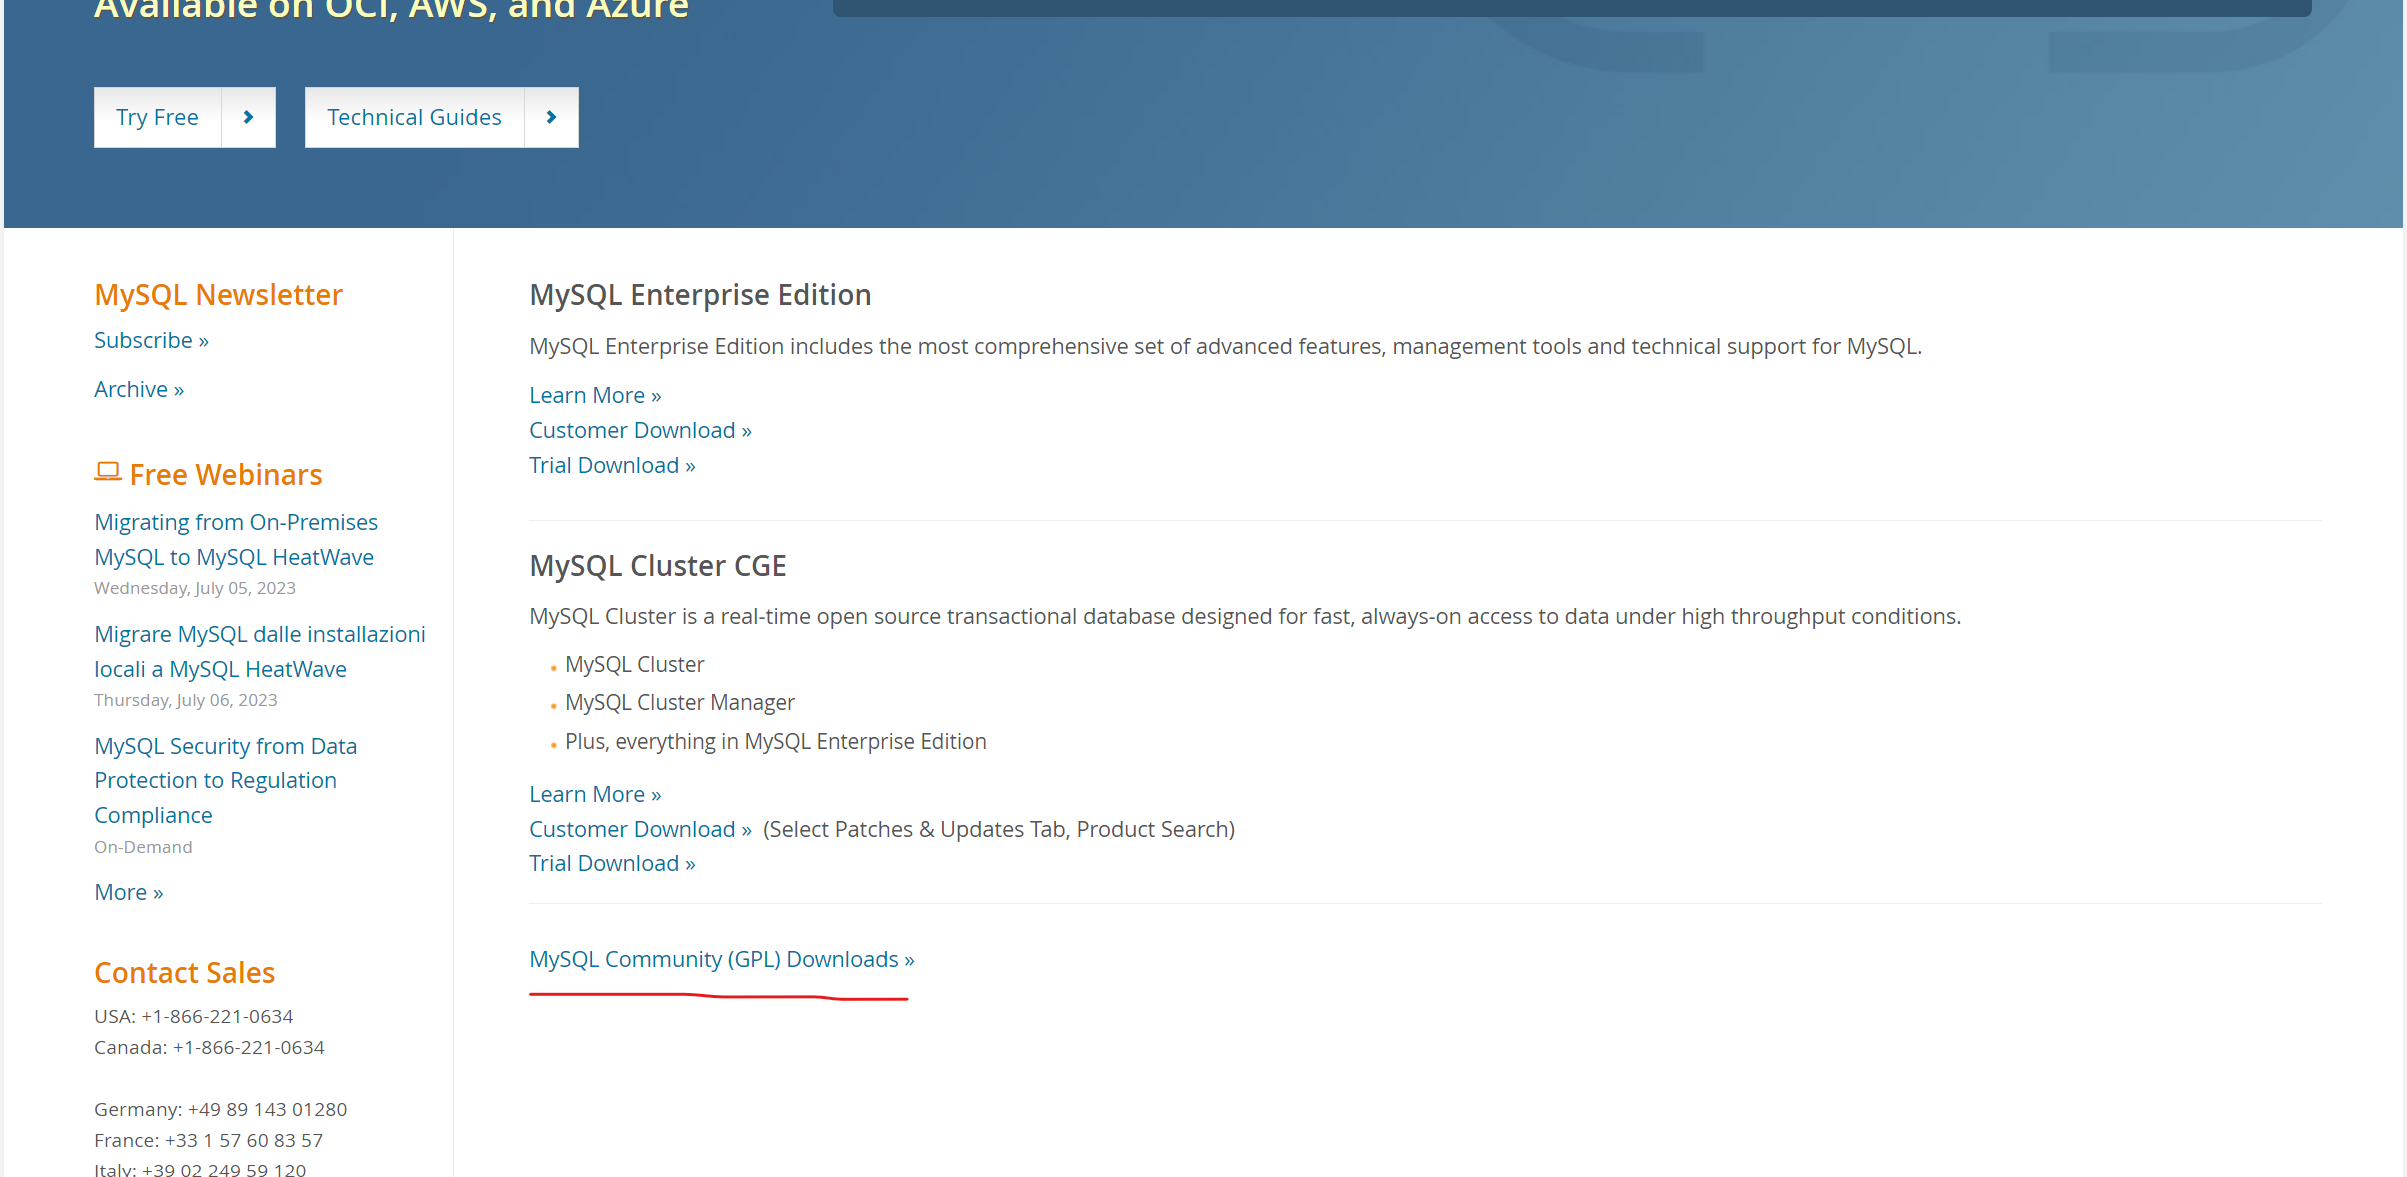Open the Technical Guides button

pyautogui.click(x=414, y=117)
